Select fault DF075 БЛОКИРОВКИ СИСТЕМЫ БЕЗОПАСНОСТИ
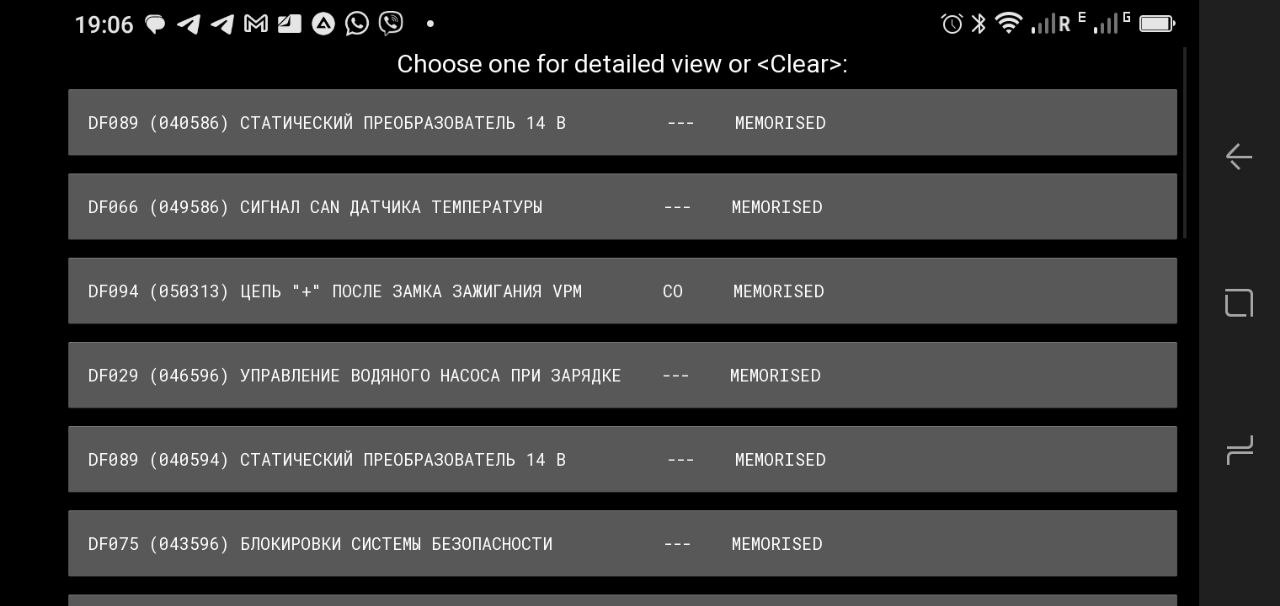Image resolution: width=1280 pixels, height=606 pixels. pyautogui.click(x=622, y=543)
